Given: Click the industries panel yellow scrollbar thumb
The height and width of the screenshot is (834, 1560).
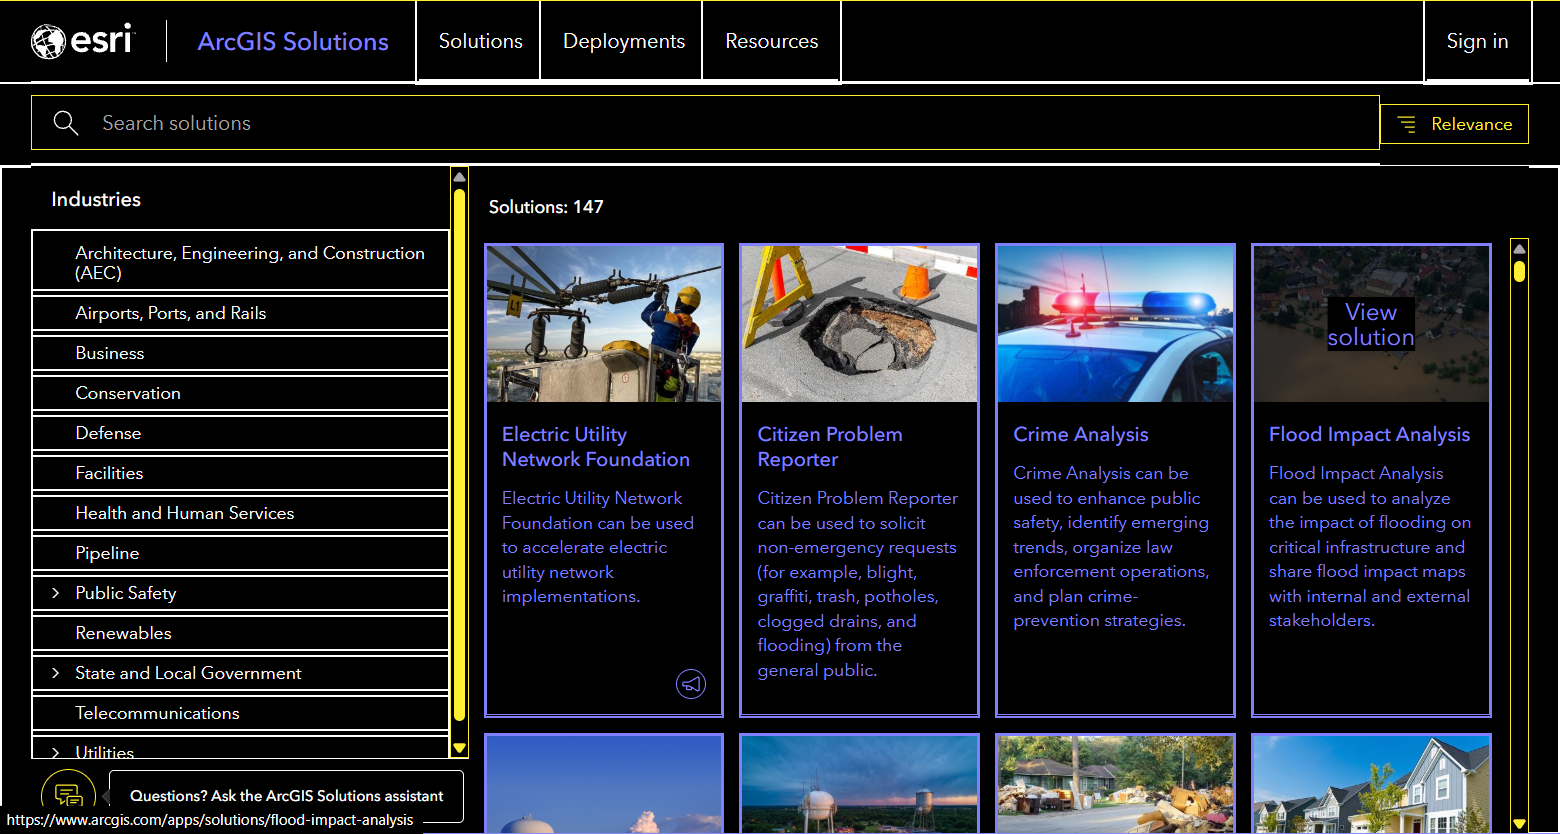Looking at the screenshot, I should 459,455.
